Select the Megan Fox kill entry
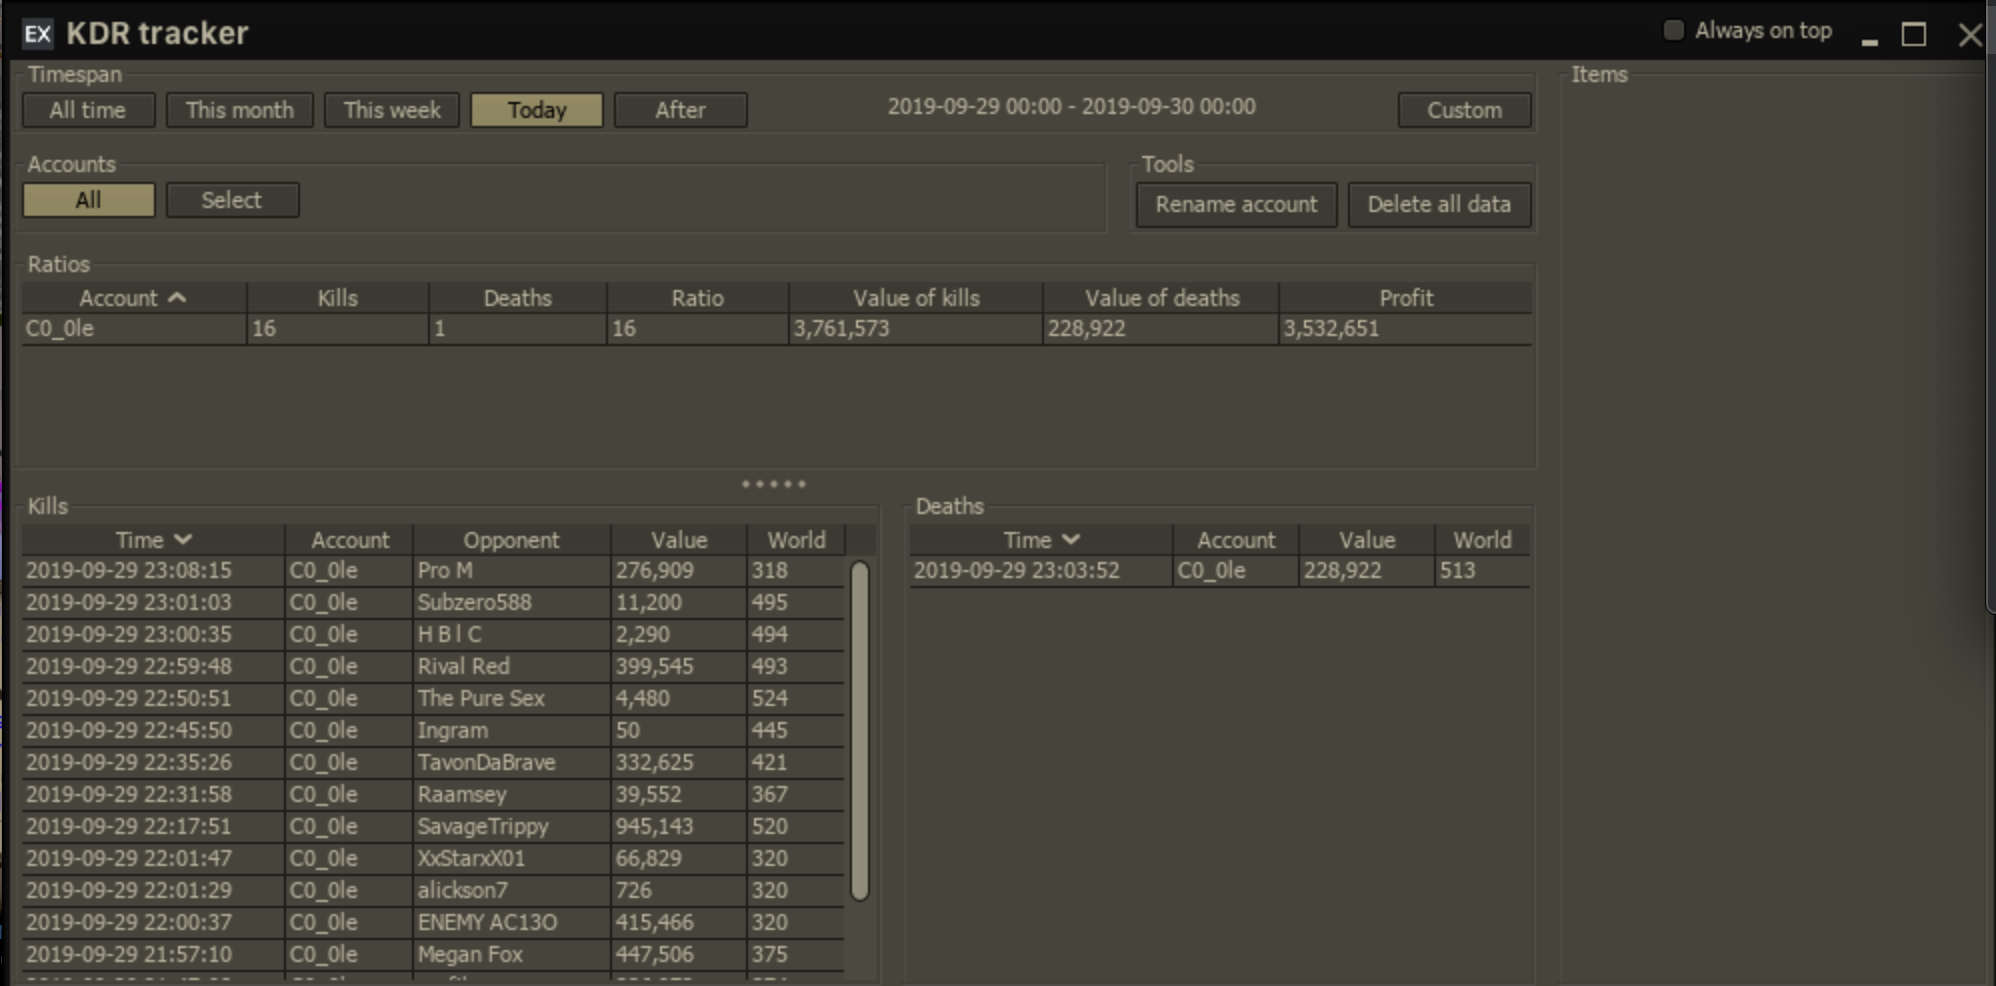The image size is (1996, 986). 433,955
